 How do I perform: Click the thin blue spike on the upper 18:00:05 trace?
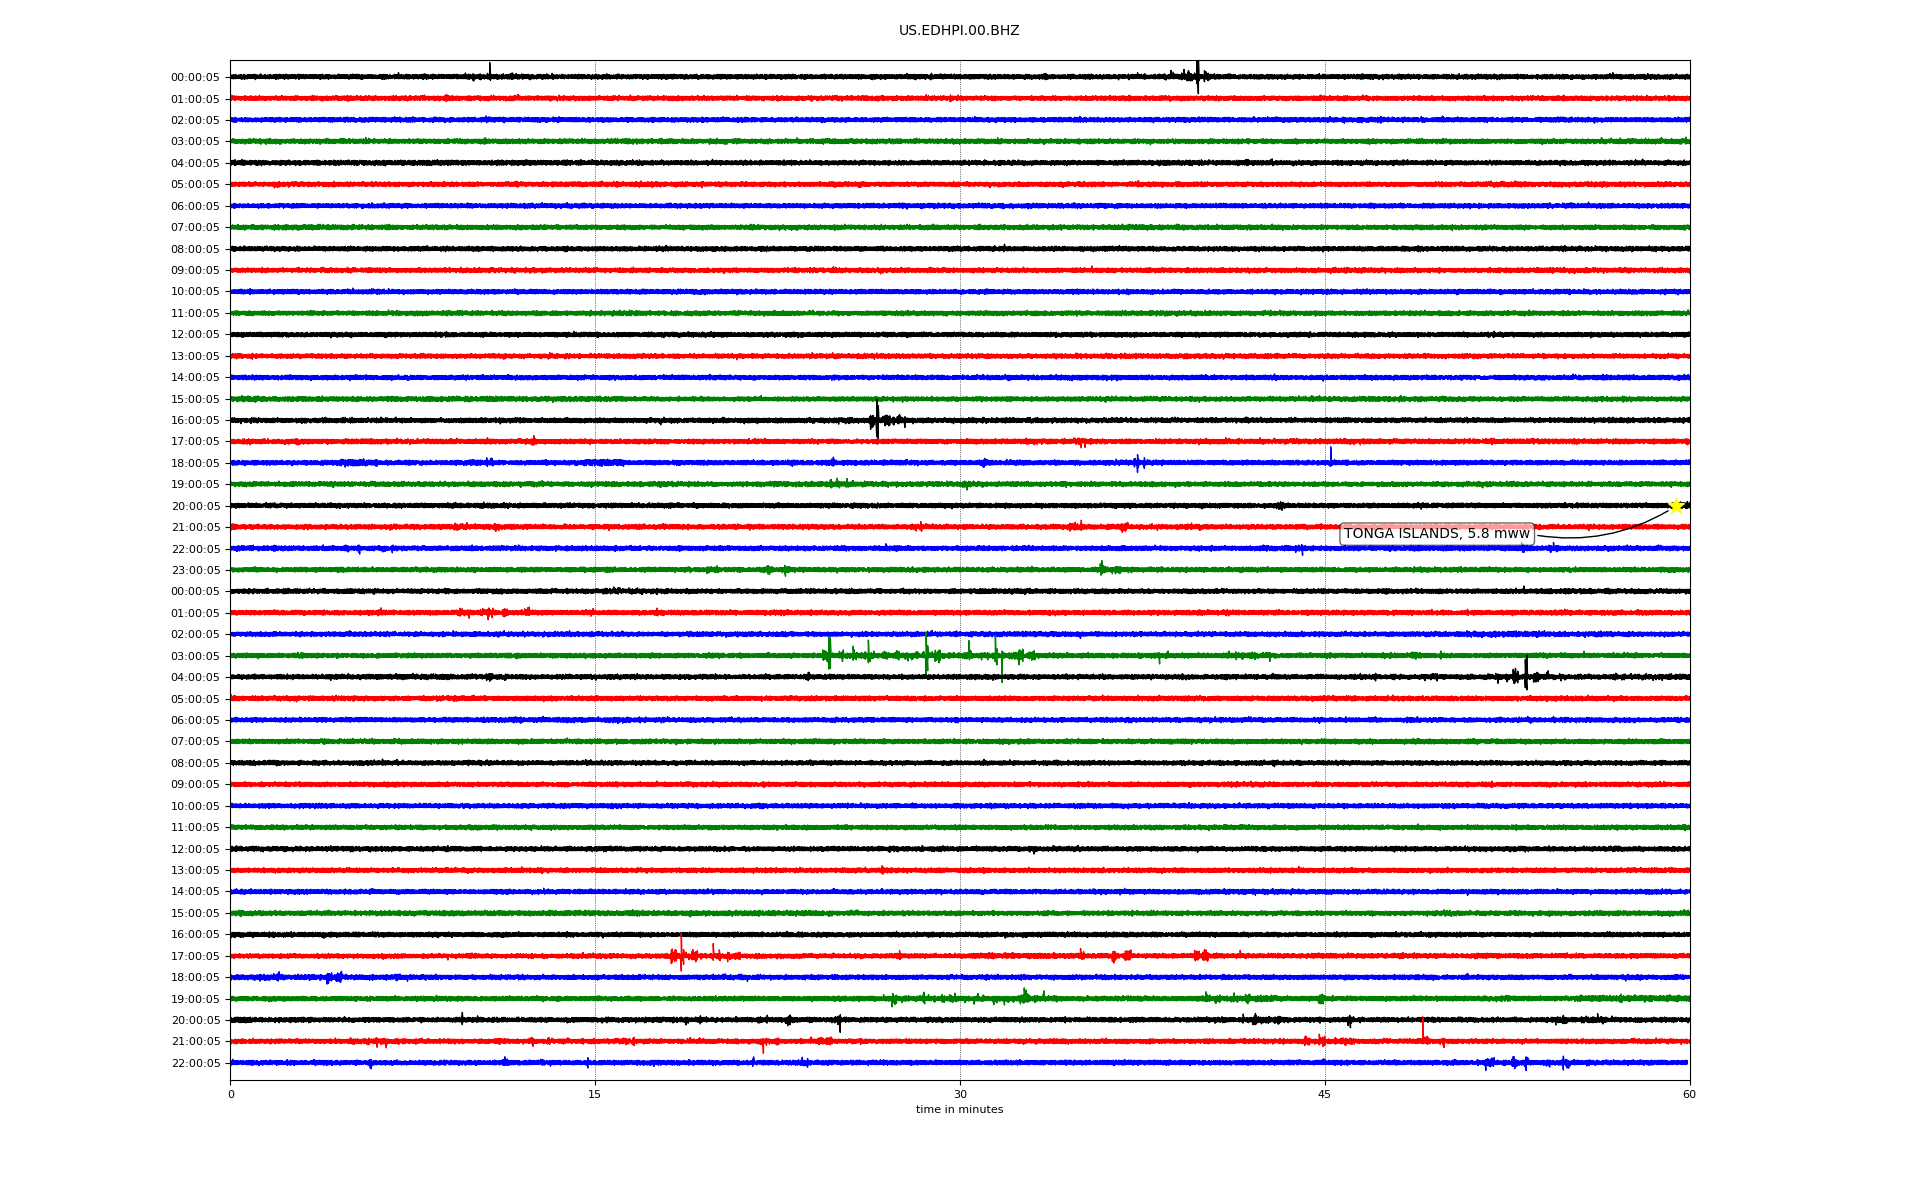click(1330, 455)
